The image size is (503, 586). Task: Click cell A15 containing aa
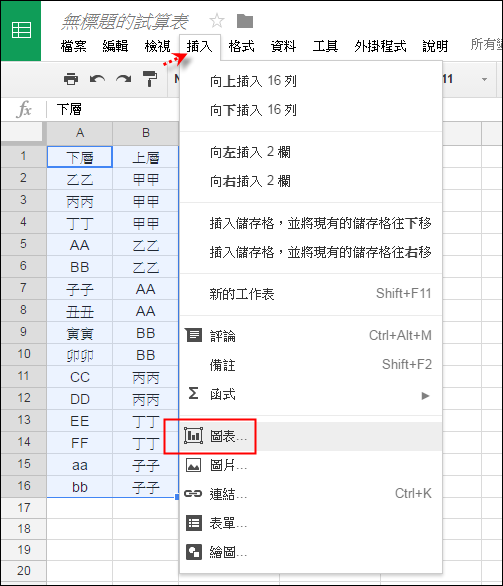pyautogui.click(x=80, y=466)
